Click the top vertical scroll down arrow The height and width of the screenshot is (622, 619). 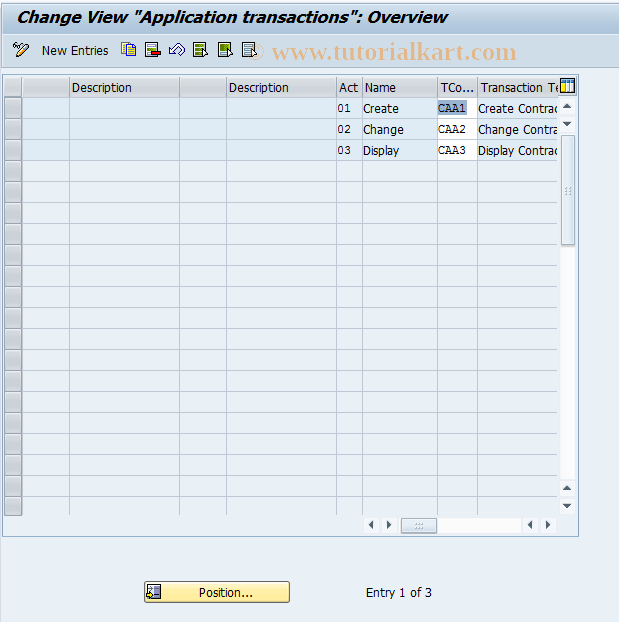click(x=567, y=124)
